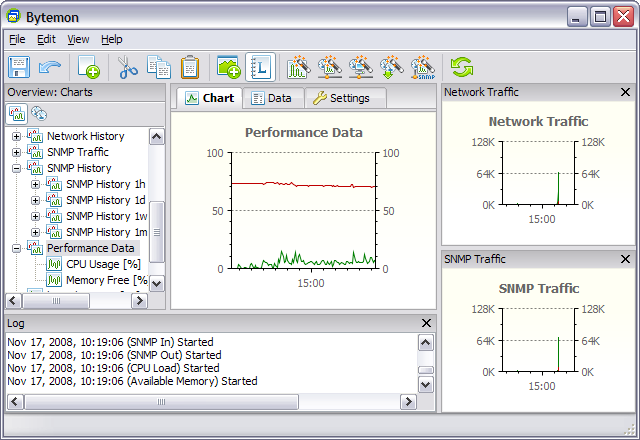This screenshot has width=640, height=440.
Task: Open the Data tab
Action: click(x=272, y=98)
